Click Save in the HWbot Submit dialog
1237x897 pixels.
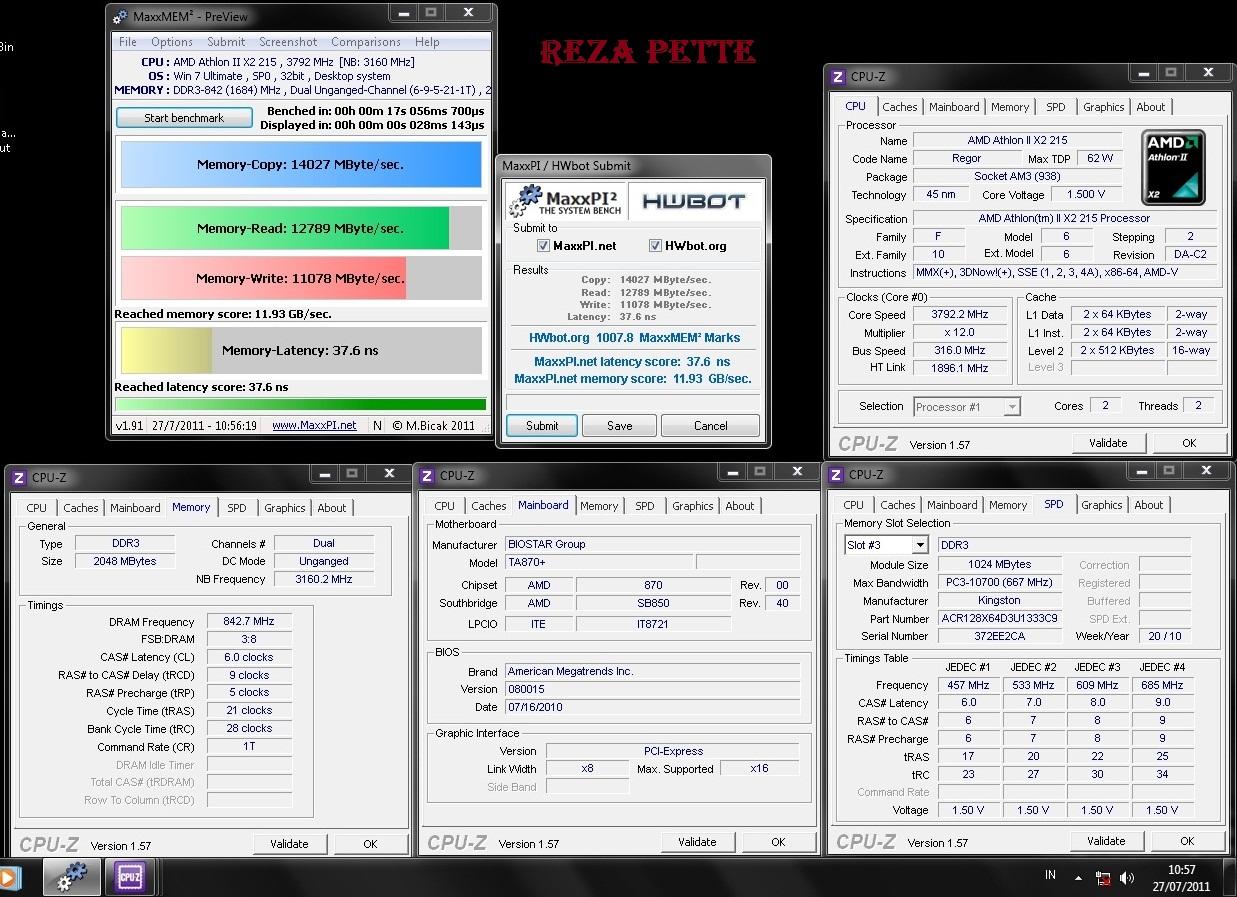[620, 425]
